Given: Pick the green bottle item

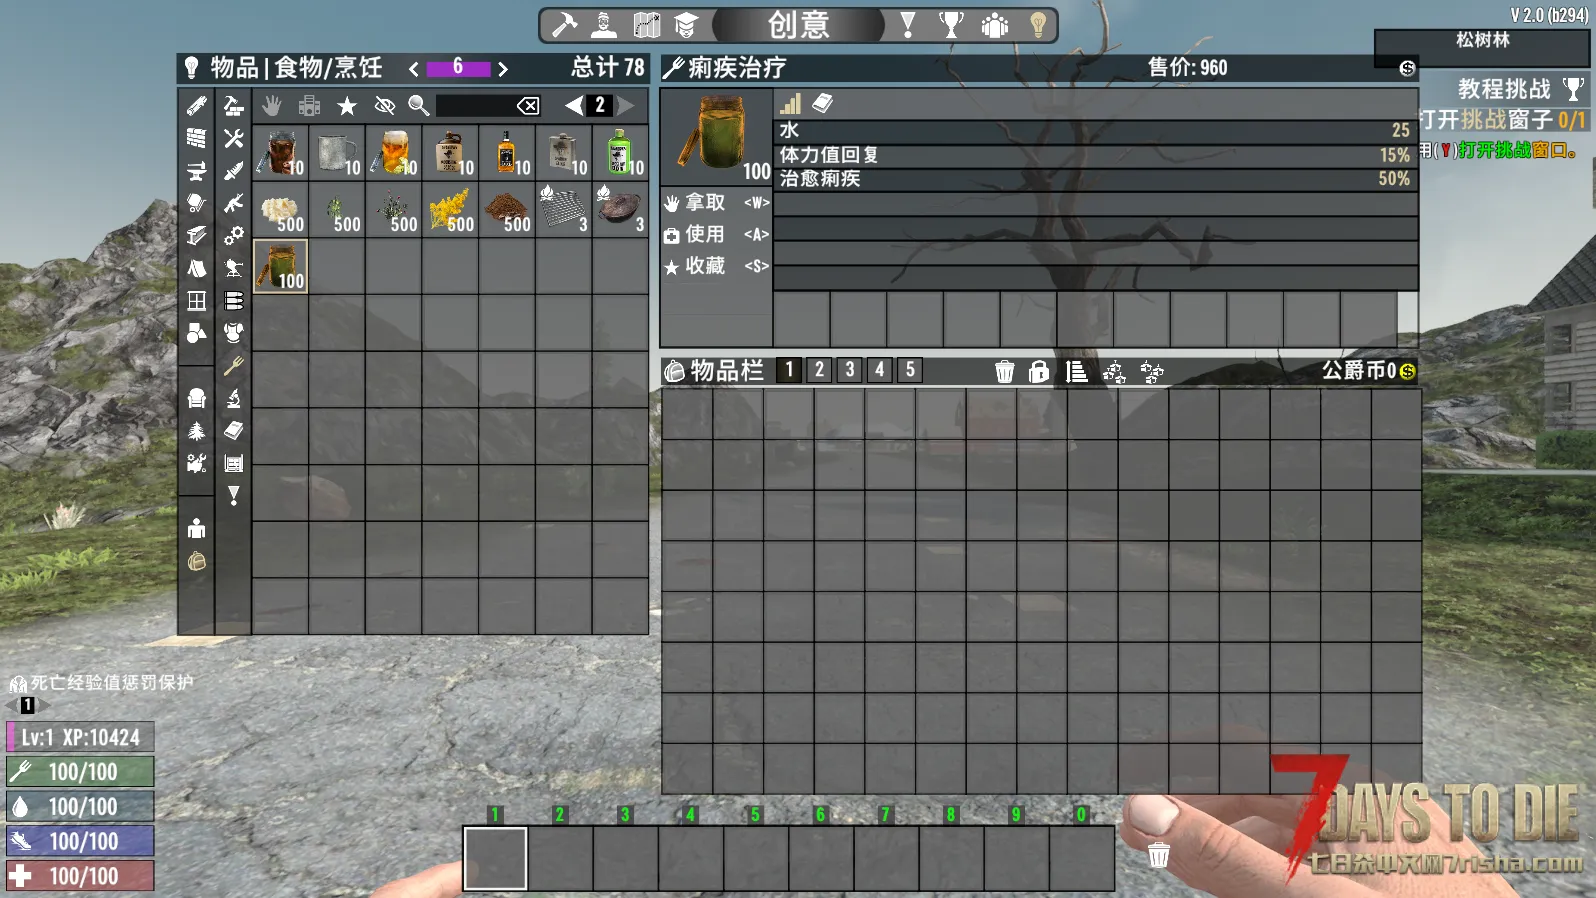Looking at the screenshot, I should (x=620, y=152).
